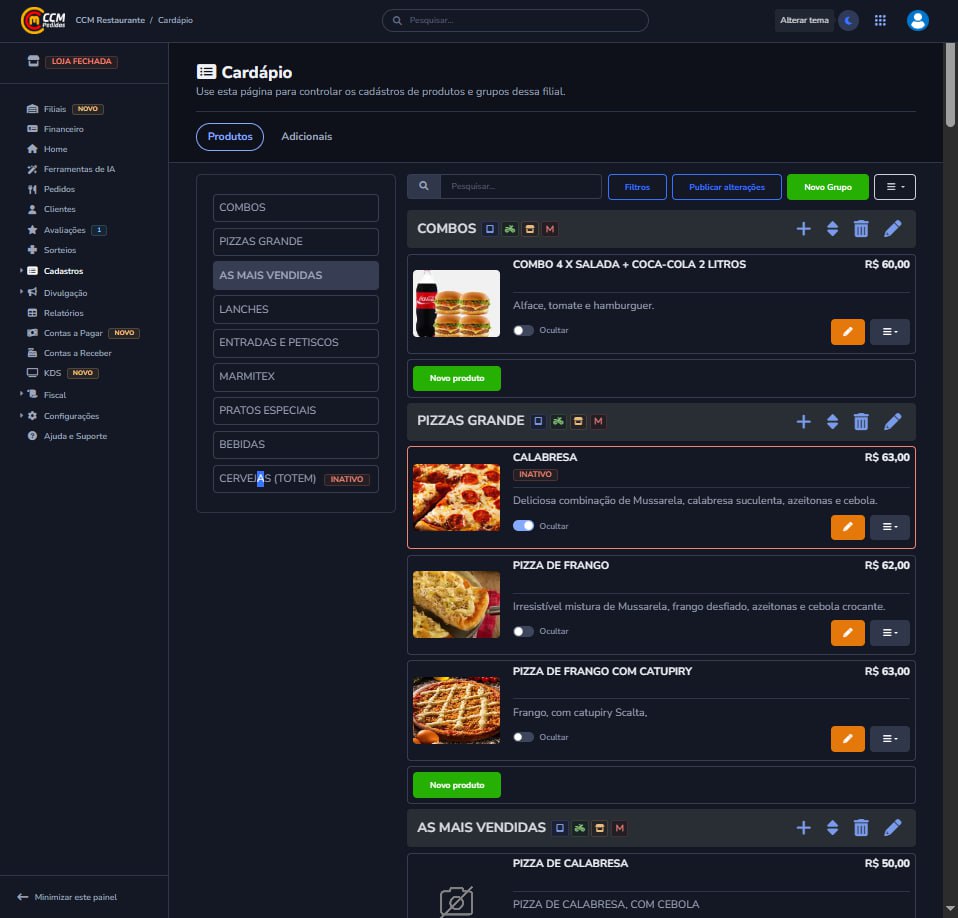Open the list menu dropdown beside Novo Grupo
The image size is (958, 918).
pos(894,187)
